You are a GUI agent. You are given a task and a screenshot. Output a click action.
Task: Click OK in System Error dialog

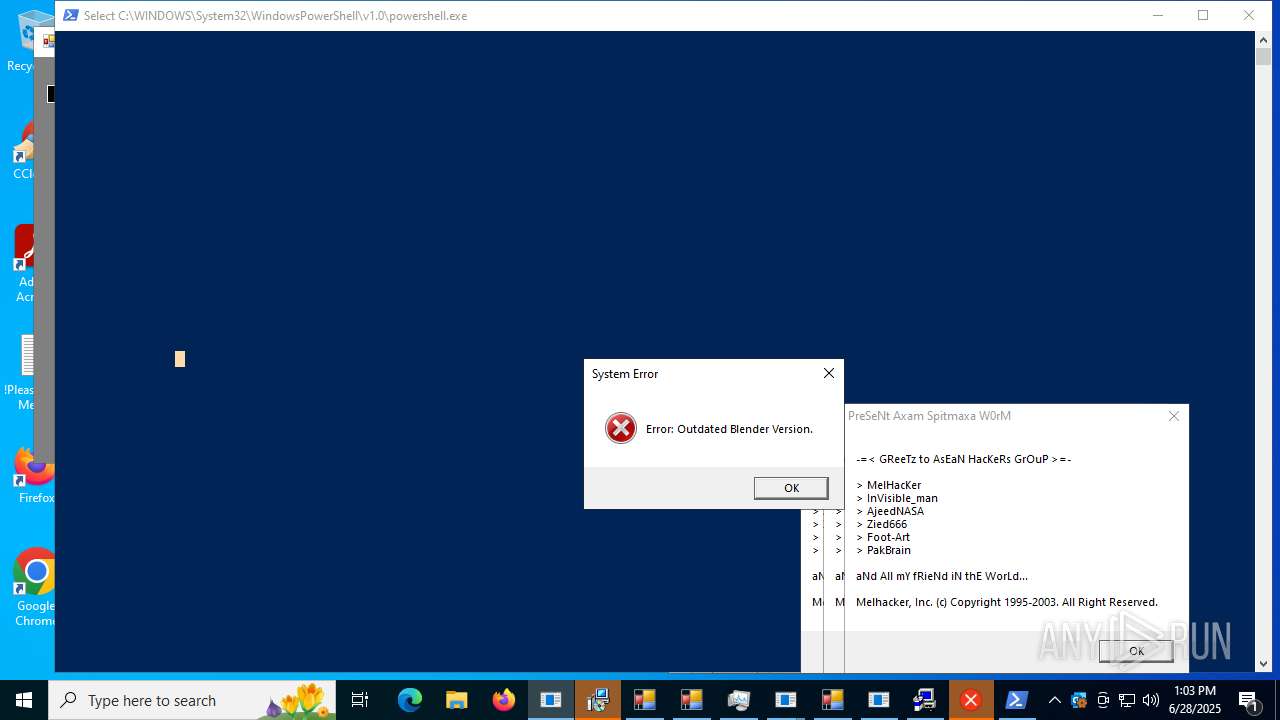click(x=791, y=488)
